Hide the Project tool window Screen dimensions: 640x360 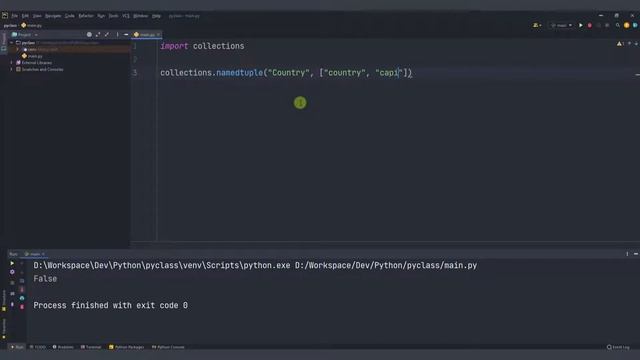[x=126, y=35]
